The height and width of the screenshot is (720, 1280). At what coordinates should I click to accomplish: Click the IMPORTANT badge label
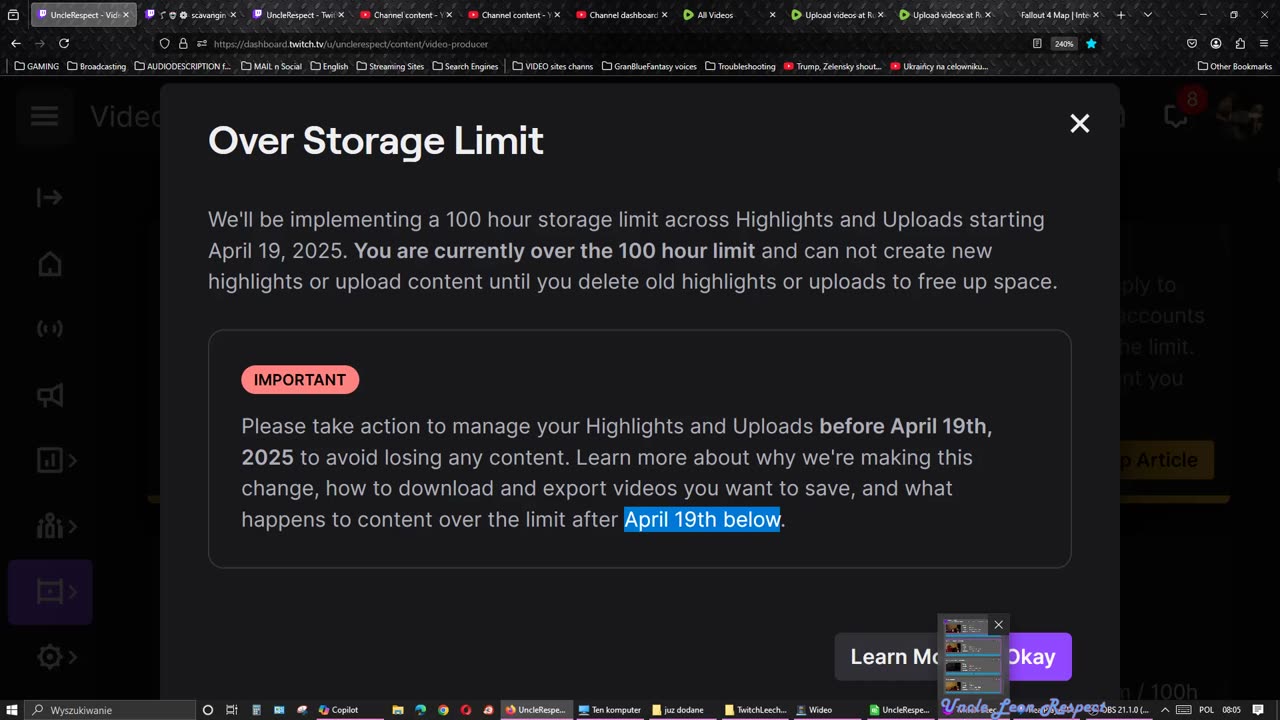click(300, 380)
